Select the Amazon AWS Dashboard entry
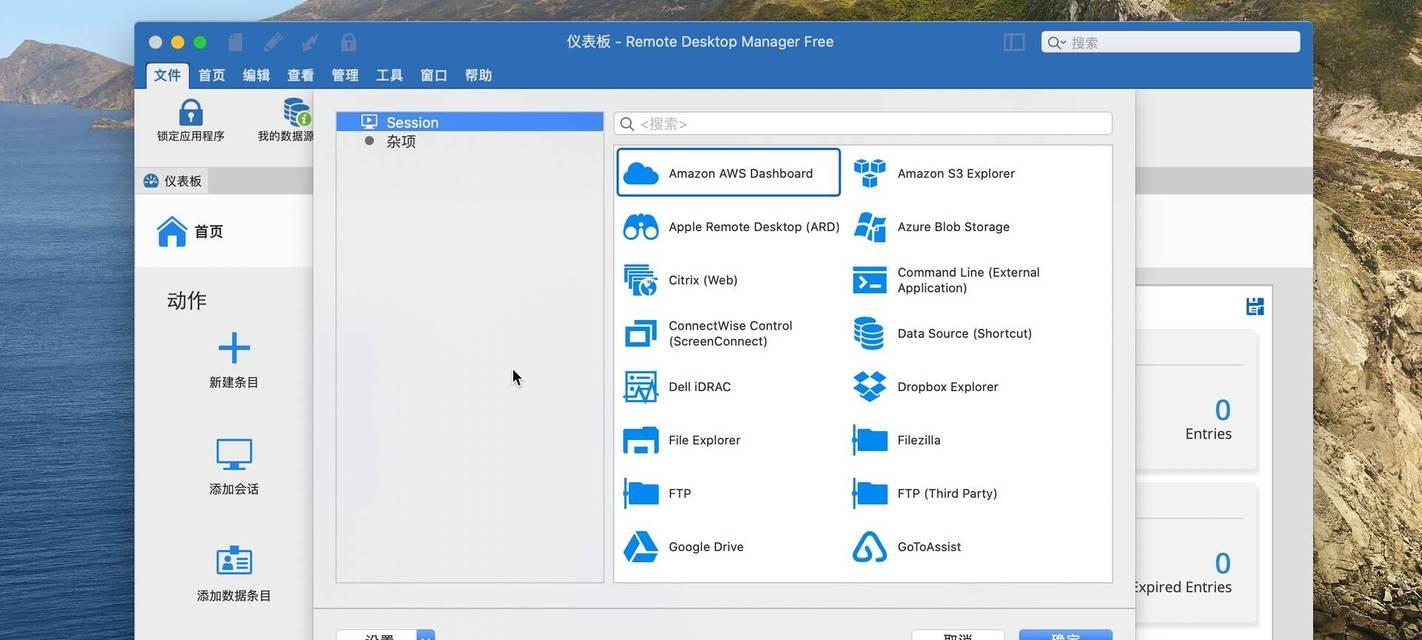This screenshot has height=640, width=1422. pyautogui.click(x=728, y=173)
